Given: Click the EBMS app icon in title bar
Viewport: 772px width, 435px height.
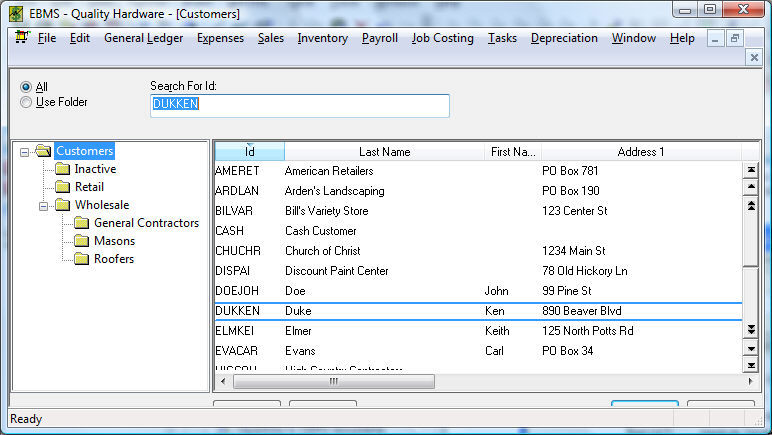Looking at the screenshot, I should [16, 14].
